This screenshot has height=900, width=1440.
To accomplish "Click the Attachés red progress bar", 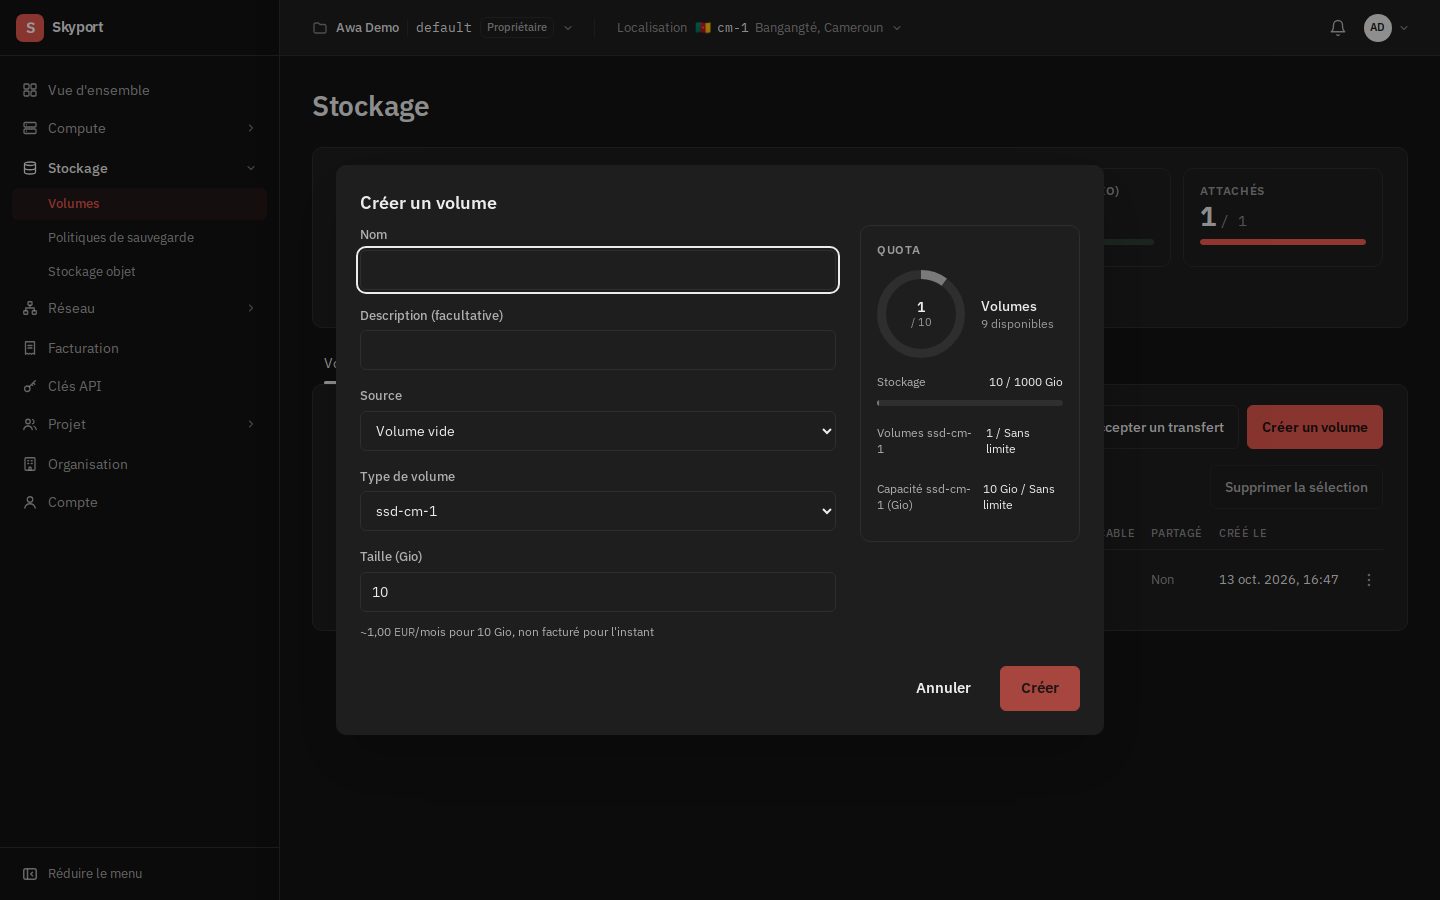I will (1283, 242).
